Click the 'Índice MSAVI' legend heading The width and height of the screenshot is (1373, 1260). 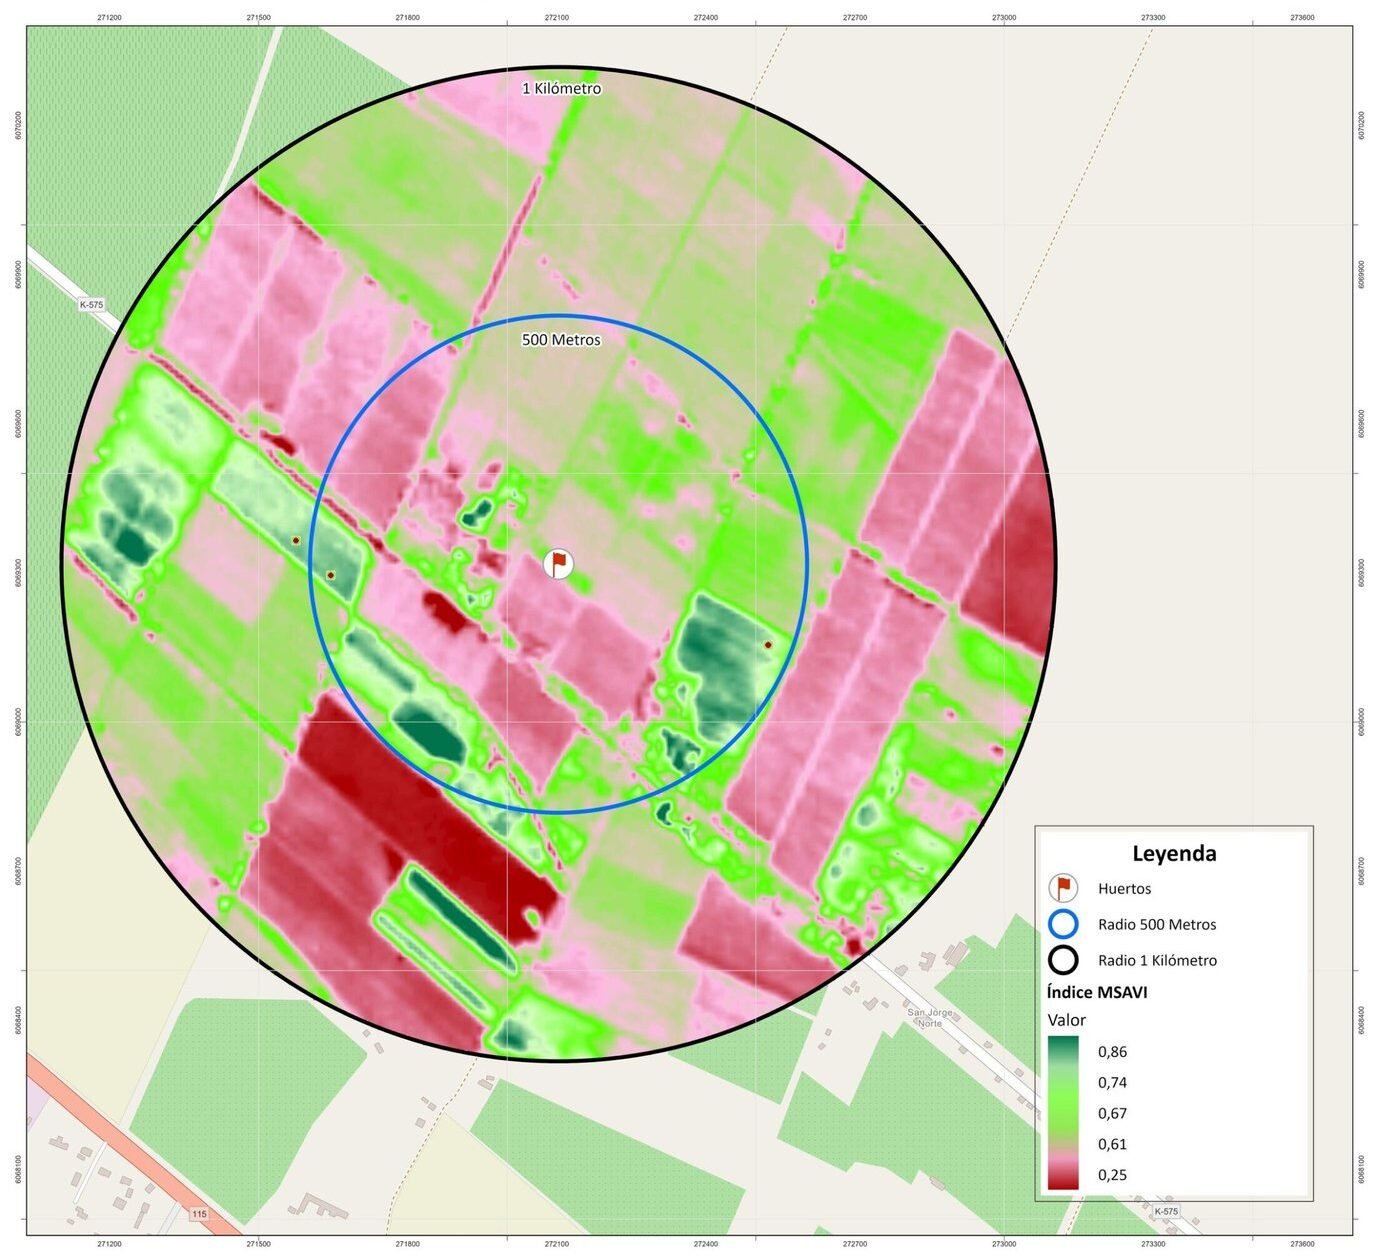[1097, 992]
